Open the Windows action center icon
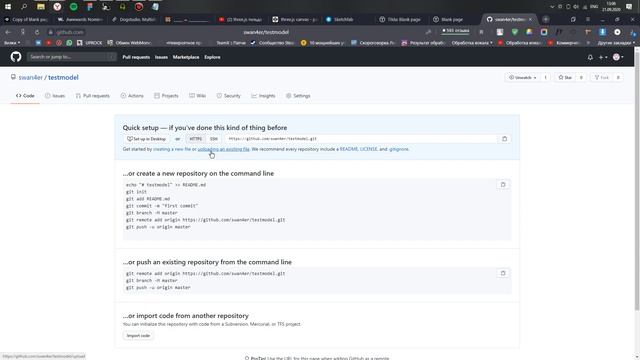Viewport: 640px width, 360px height. pyautogui.click(x=629, y=7)
